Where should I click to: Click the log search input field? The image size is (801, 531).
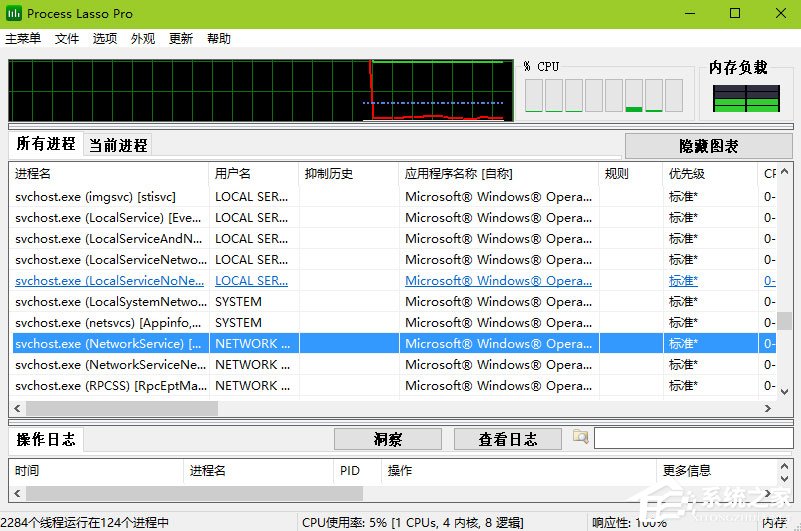tap(694, 438)
